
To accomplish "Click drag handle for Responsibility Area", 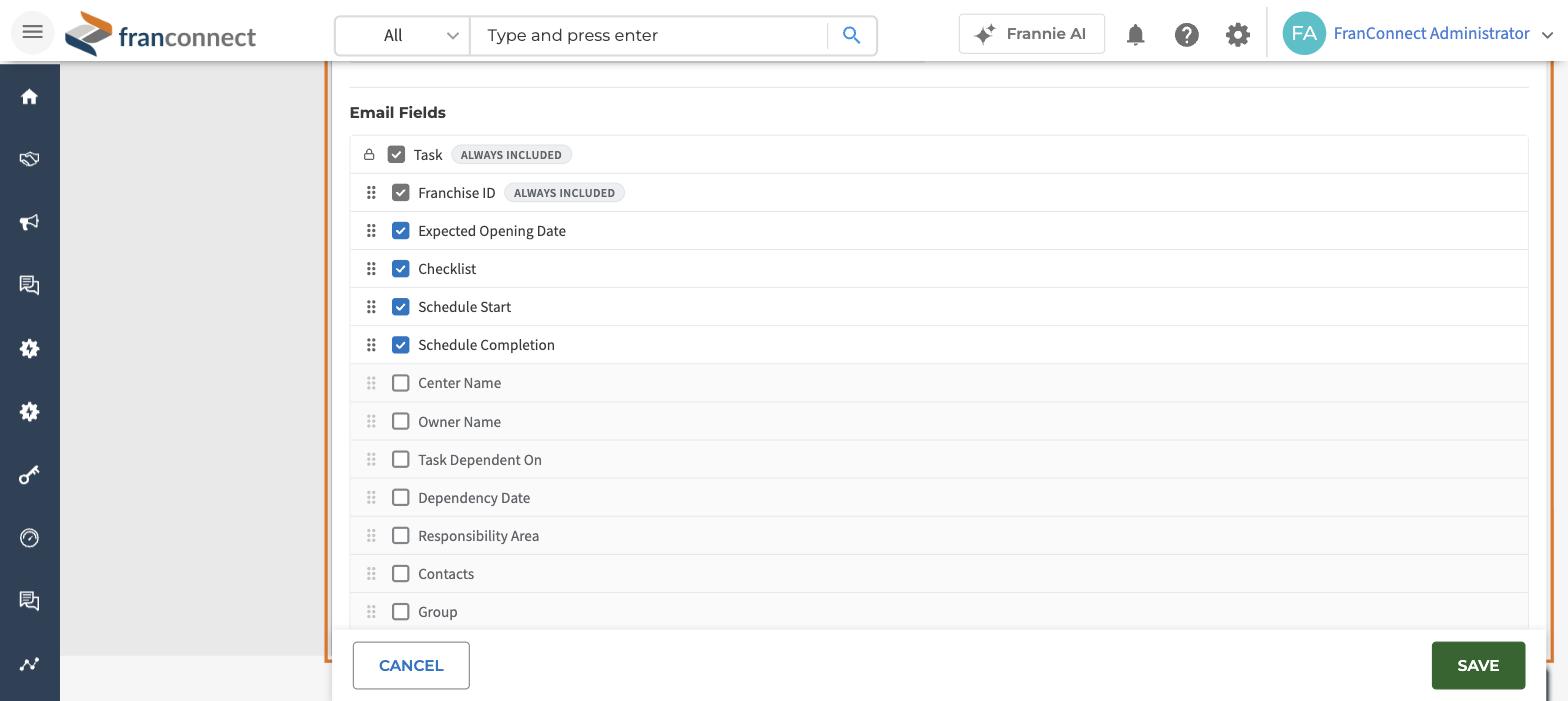I will click(371, 535).
